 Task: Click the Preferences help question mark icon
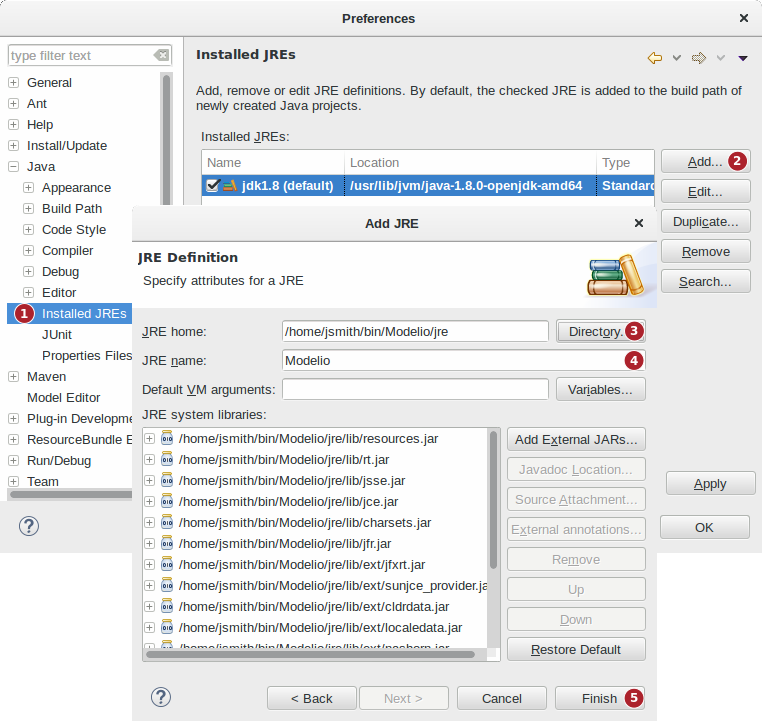28,525
